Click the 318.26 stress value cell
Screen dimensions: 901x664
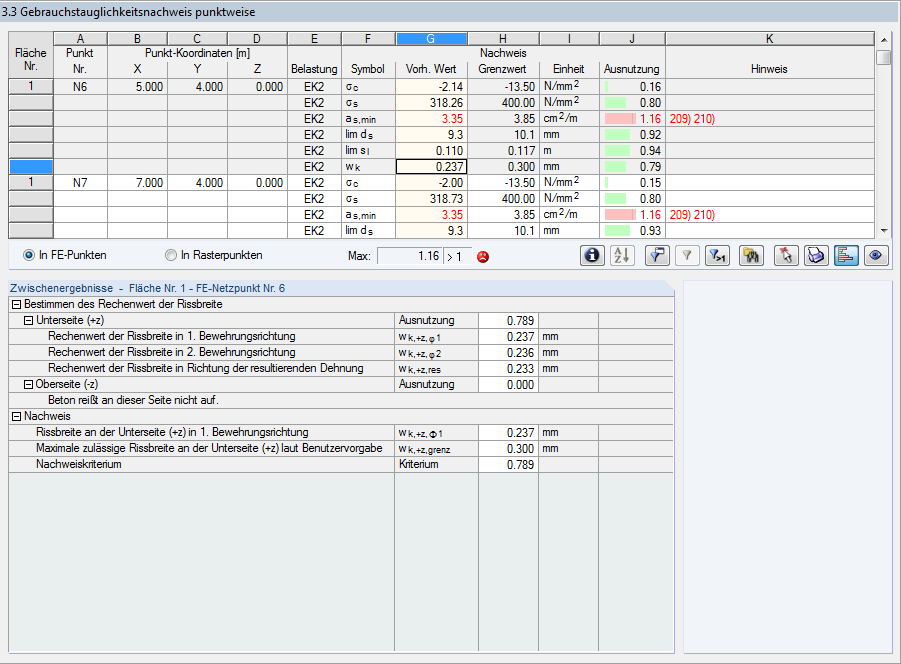[x=431, y=103]
